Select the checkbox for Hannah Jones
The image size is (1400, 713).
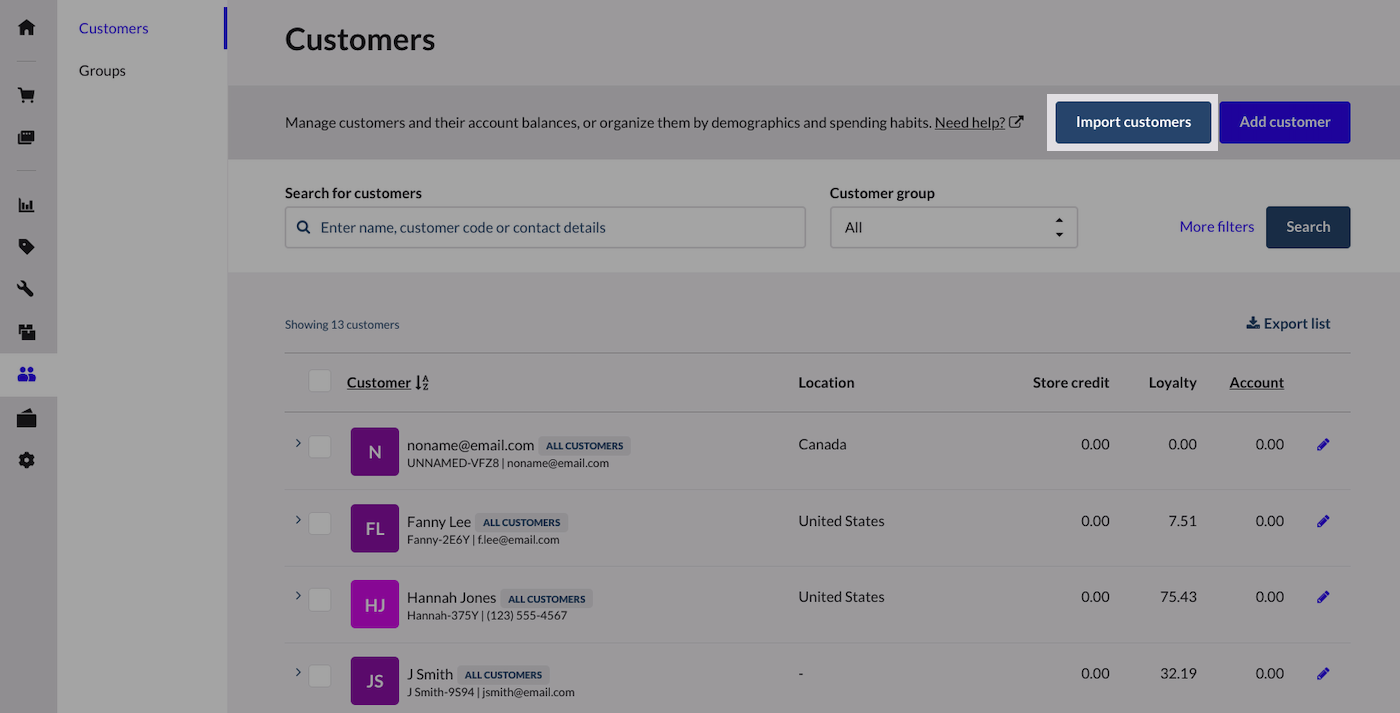coord(320,599)
